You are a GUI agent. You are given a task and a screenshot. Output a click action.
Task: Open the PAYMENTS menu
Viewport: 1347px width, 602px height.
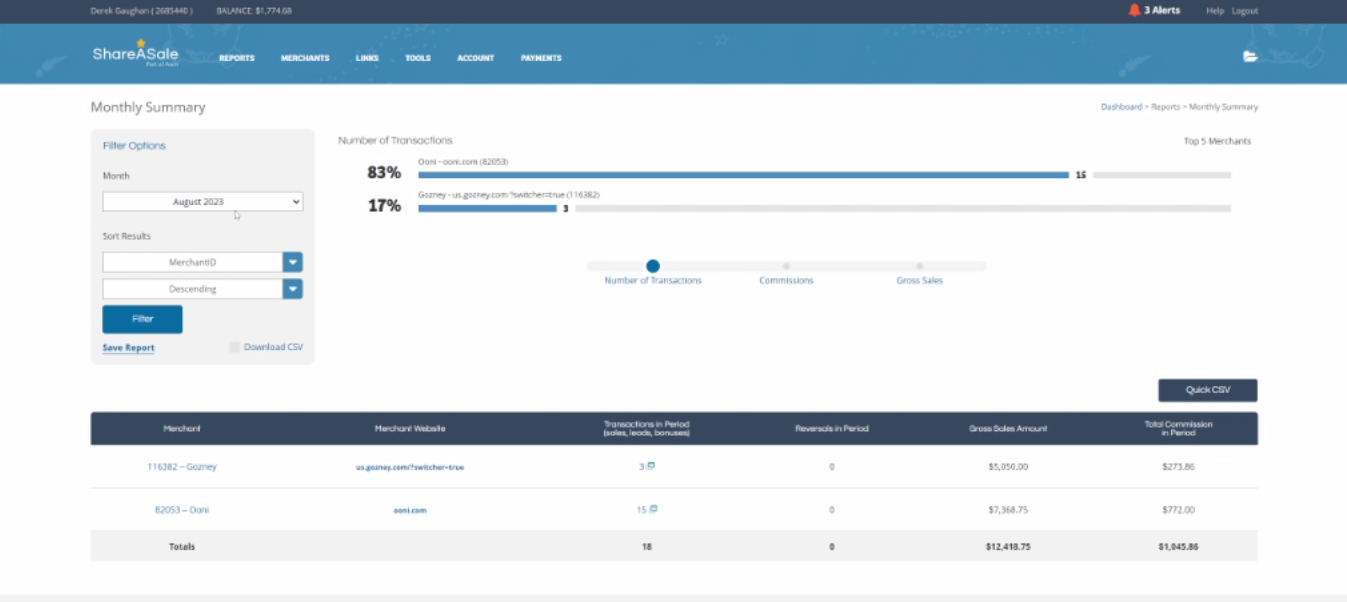point(541,58)
